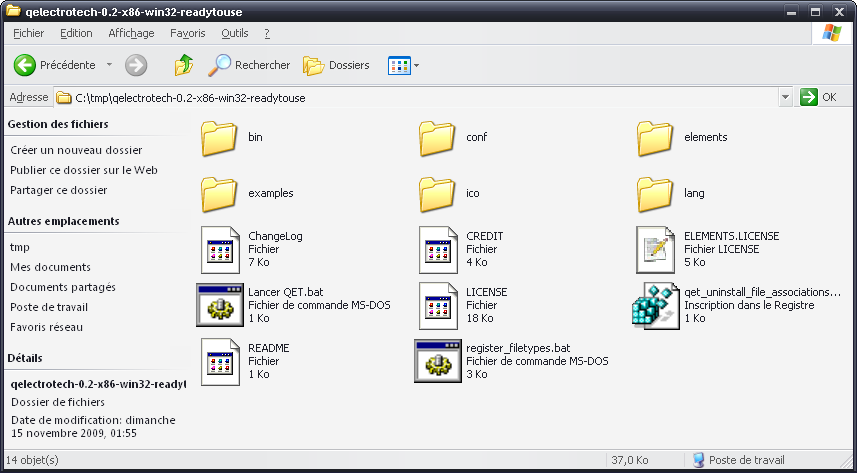The width and height of the screenshot is (857, 473).
Task: Click Publier ce dossier sur le Web
Action: click(x=84, y=171)
